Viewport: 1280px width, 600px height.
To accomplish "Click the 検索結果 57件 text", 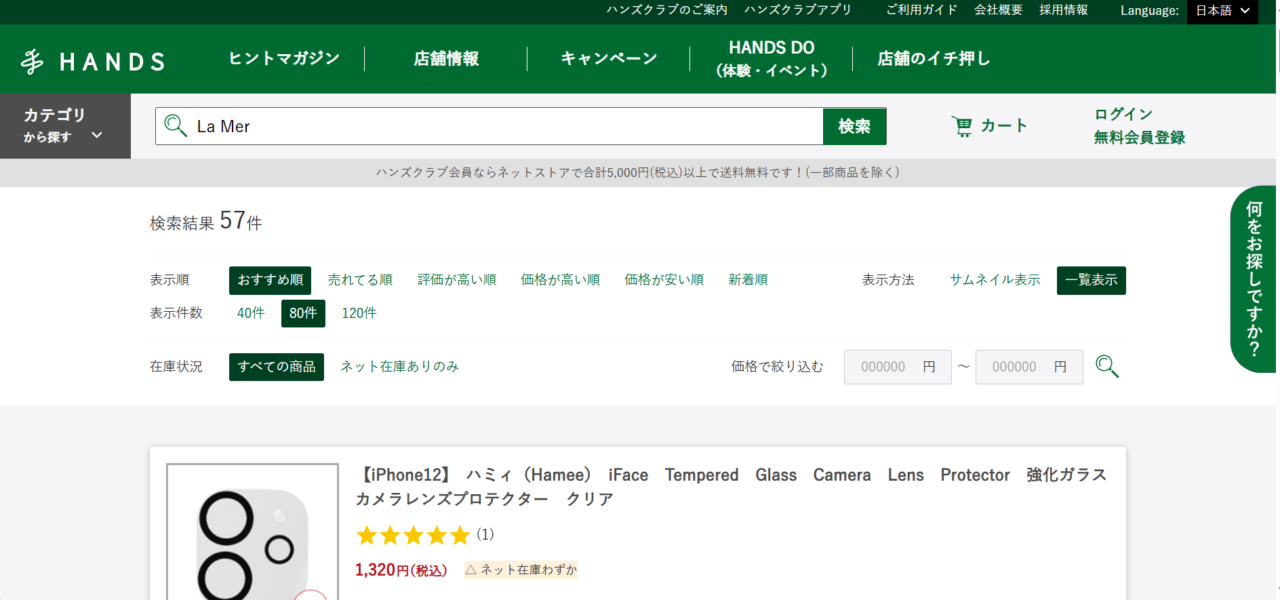I will [x=206, y=222].
